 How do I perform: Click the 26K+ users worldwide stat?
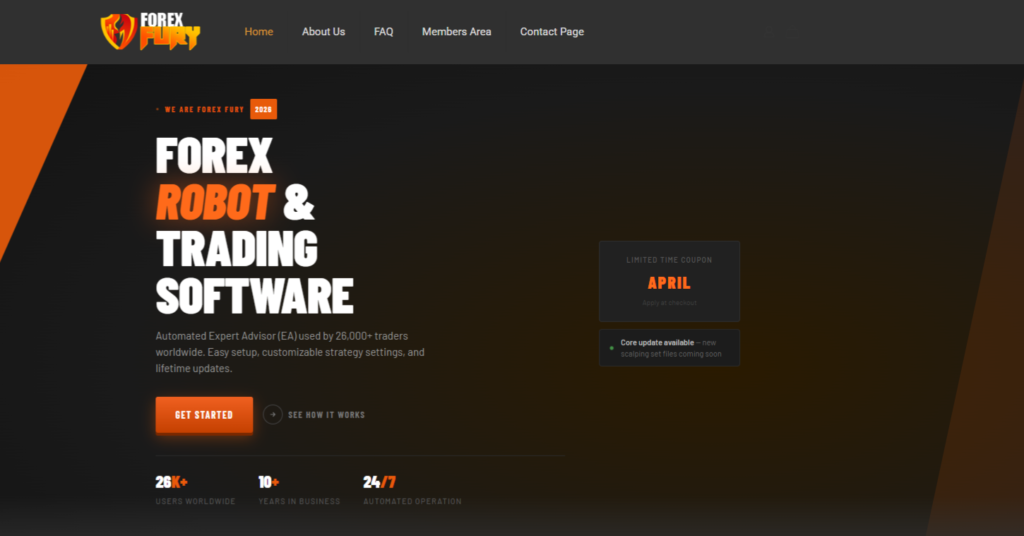click(195, 490)
